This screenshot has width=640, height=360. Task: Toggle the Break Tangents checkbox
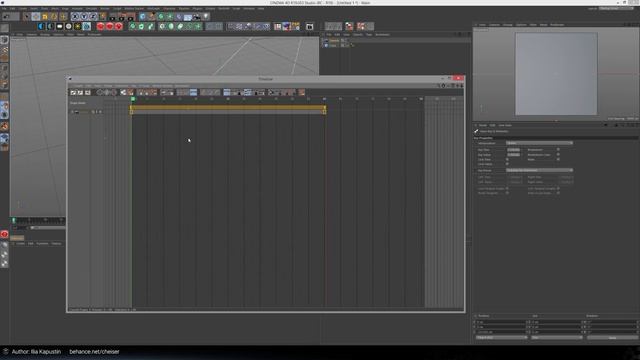coord(507,193)
